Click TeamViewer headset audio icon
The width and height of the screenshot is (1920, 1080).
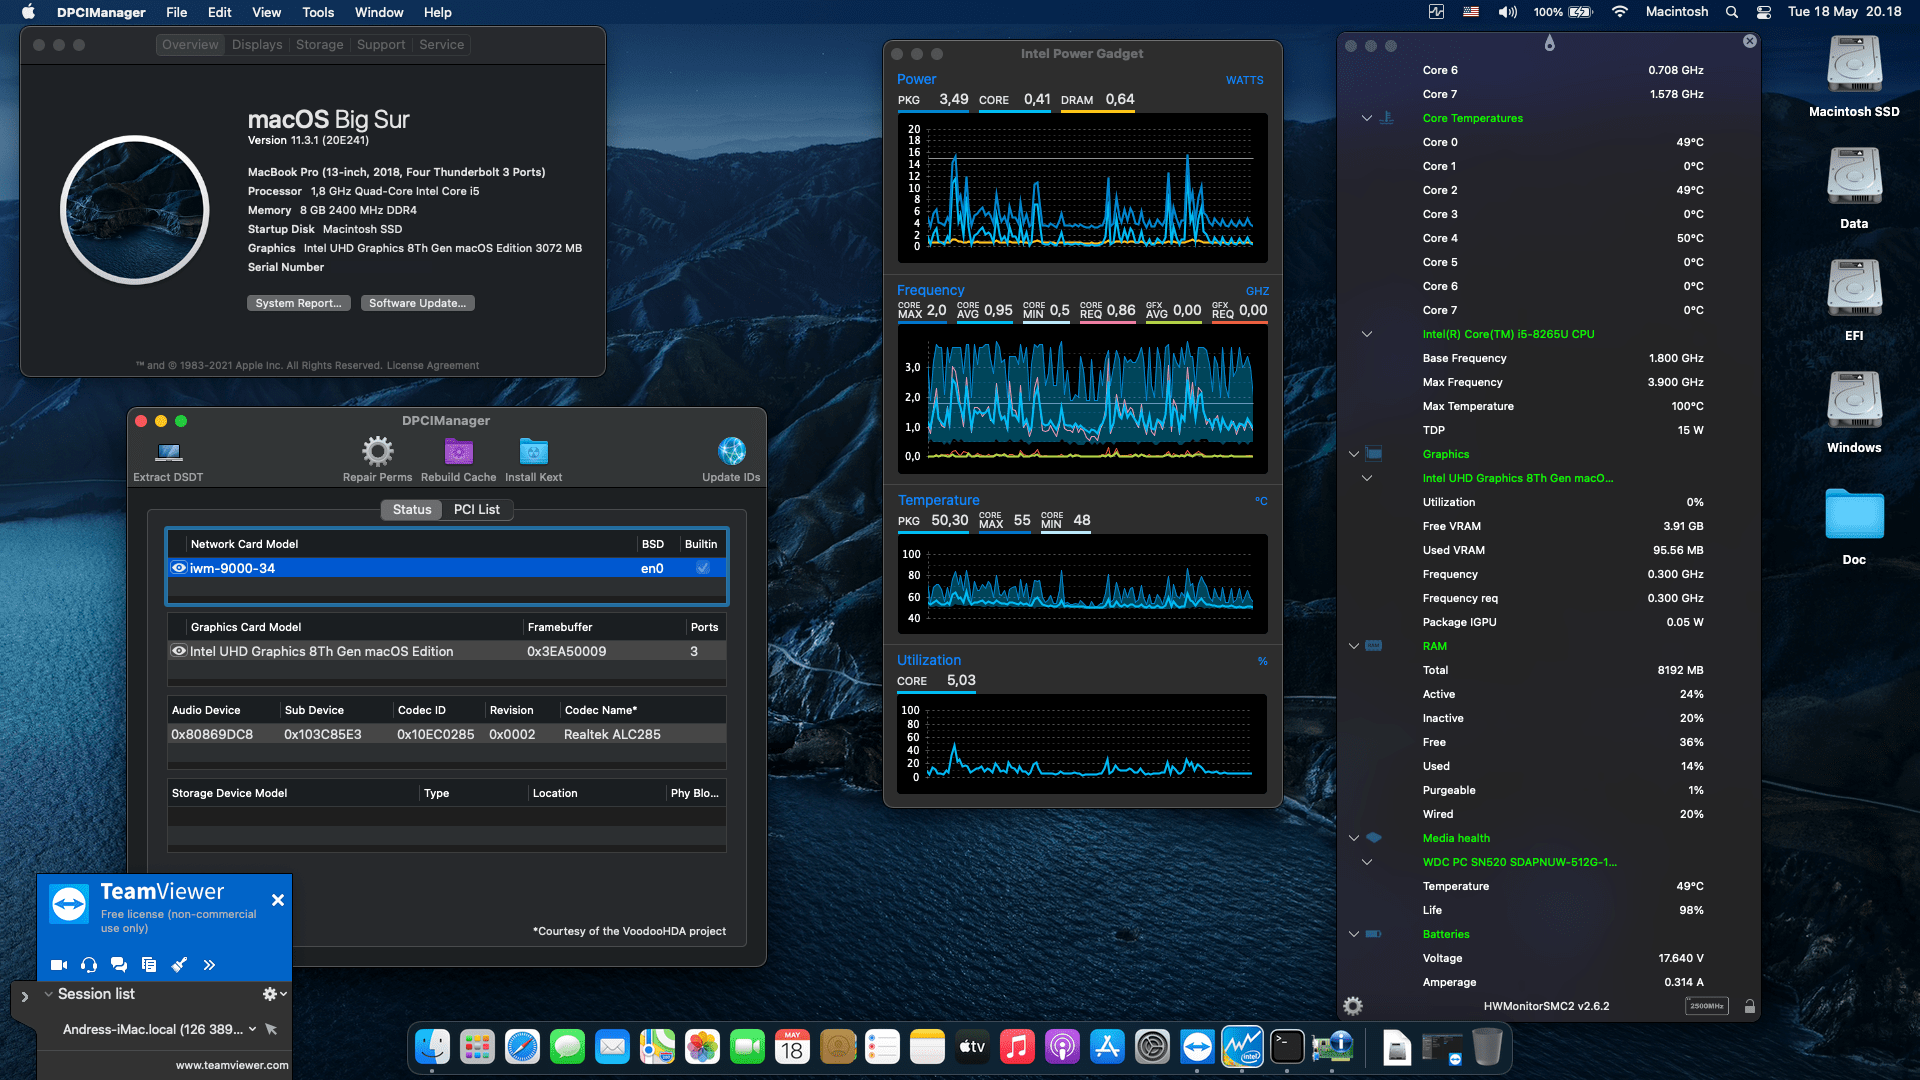[x=89, y=965]
